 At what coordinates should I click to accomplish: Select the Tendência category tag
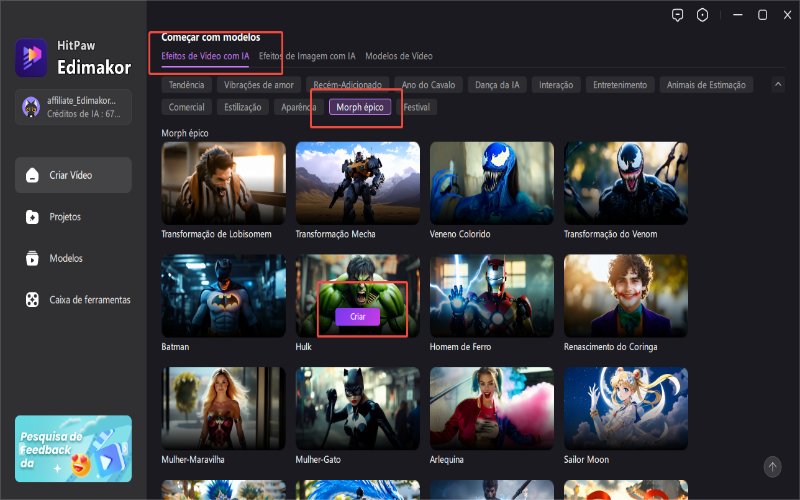[186, 85]
